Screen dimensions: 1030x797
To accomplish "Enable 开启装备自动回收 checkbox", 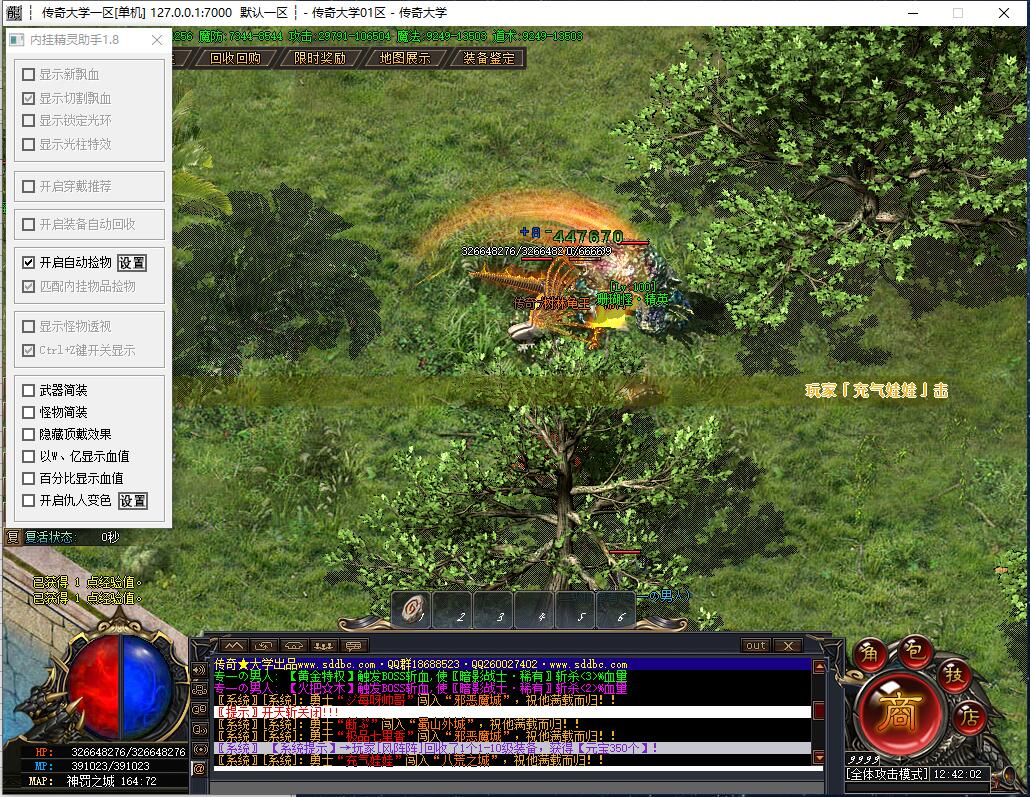I will click(x=28, y=224).
